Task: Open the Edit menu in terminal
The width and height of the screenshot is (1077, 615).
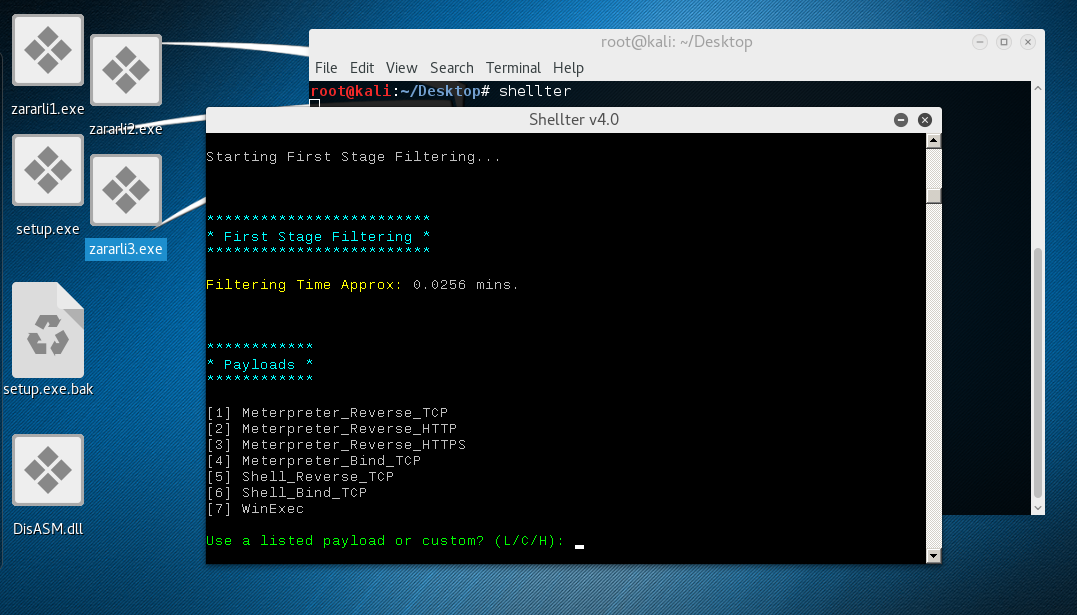Action: 362,68
